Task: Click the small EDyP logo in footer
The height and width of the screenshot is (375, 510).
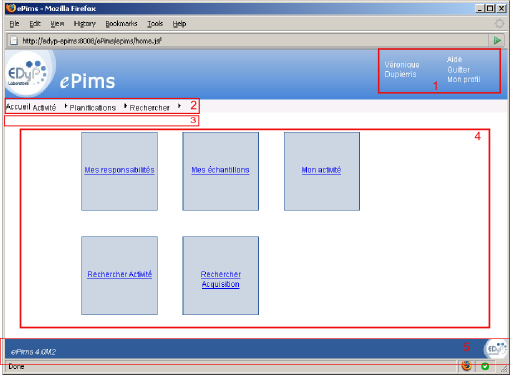Action: tap(497, 349)
